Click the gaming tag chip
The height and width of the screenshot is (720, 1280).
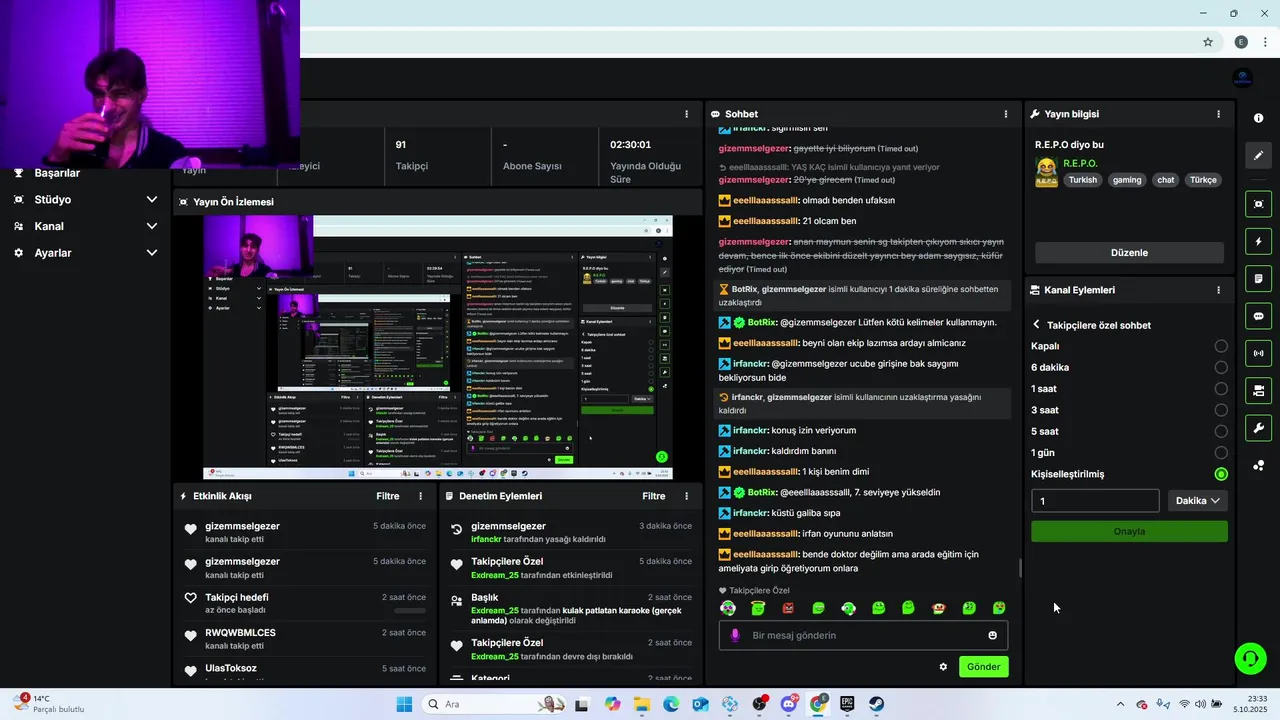[1127, 180]
